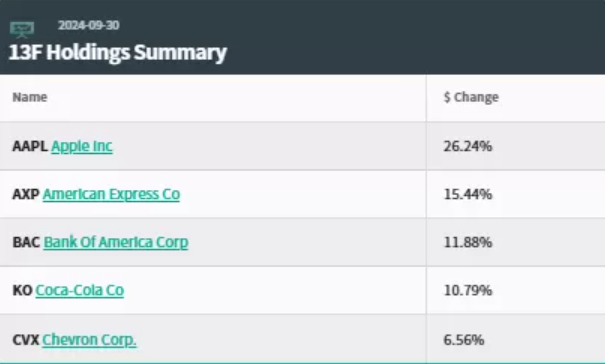This screenshot has width=605, height=364.
Task: Click the 6.56% change value
Action: (464, 340)
